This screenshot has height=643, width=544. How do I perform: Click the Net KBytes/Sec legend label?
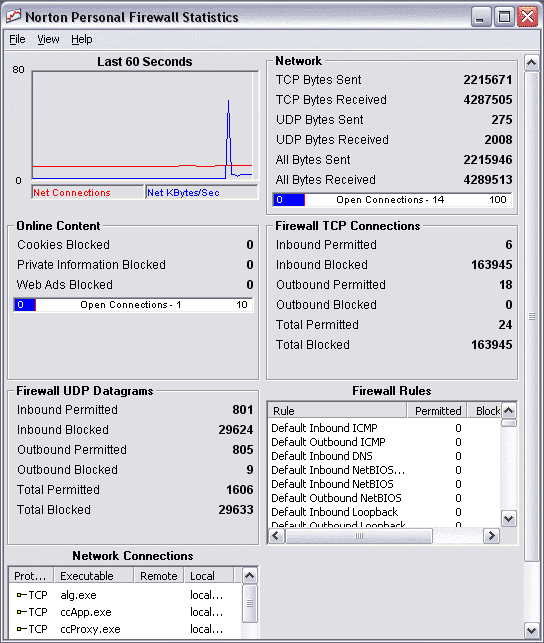pos(183,193)
